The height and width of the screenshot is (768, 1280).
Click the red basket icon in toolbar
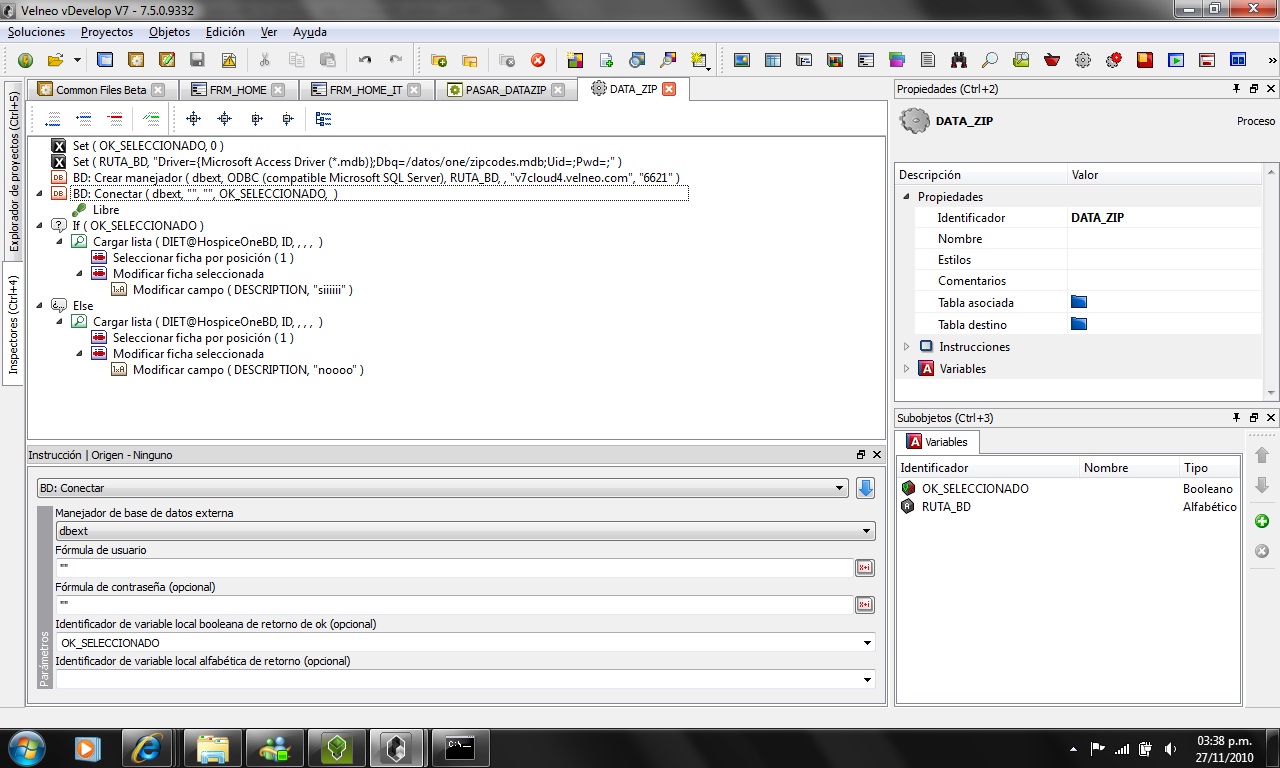tap(1052, 60)
